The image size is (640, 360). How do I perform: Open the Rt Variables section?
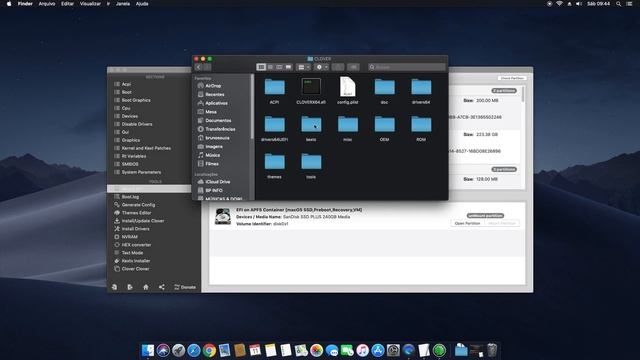point(133,156)
